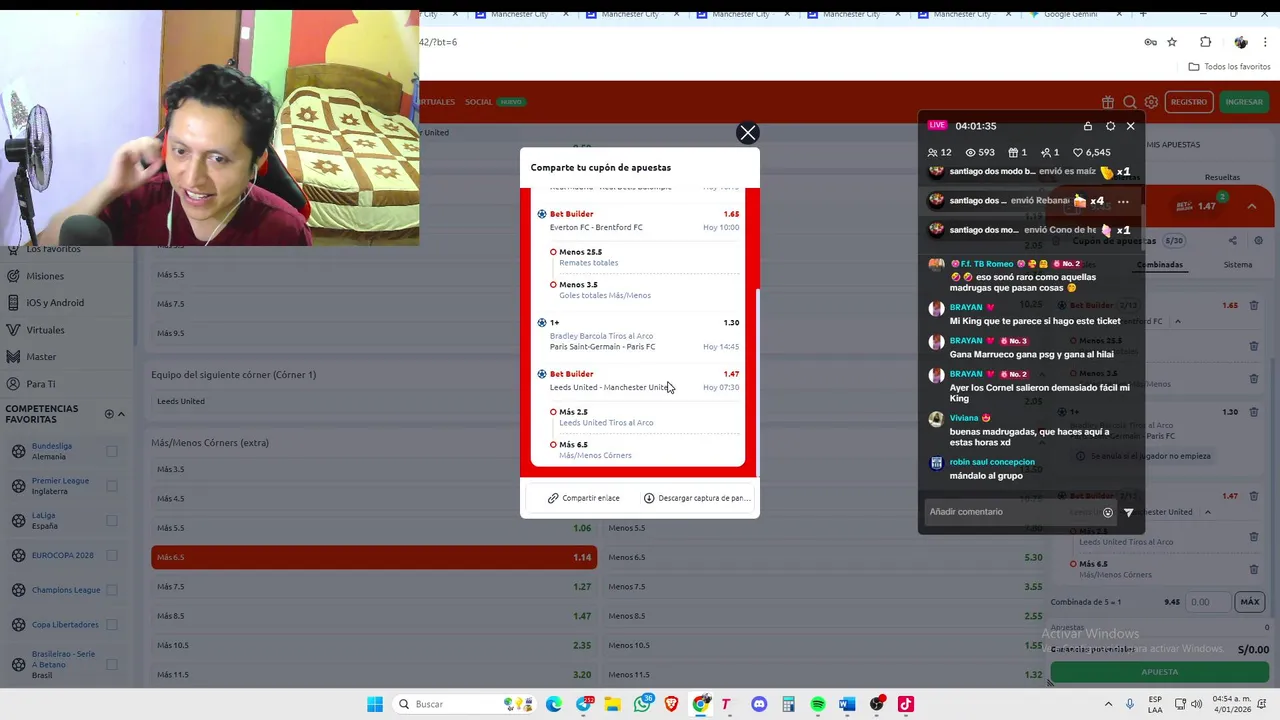Open iOS y Android sidebar item

(55, 303)
